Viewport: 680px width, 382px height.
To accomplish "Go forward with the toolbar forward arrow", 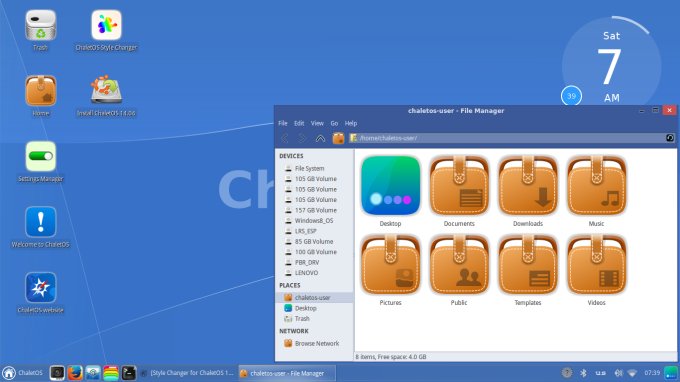I will [x=302, y=138].
